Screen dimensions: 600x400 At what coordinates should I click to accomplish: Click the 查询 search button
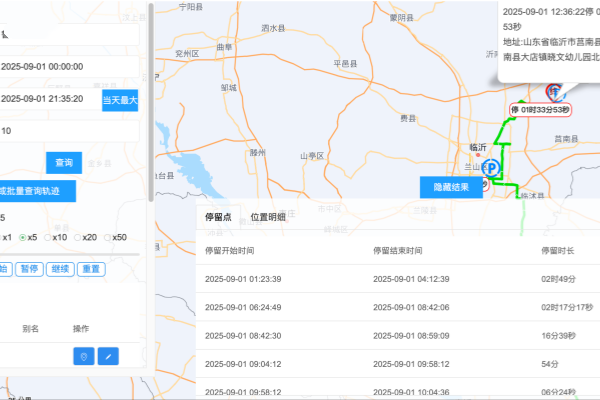click(x=64, y=163)
